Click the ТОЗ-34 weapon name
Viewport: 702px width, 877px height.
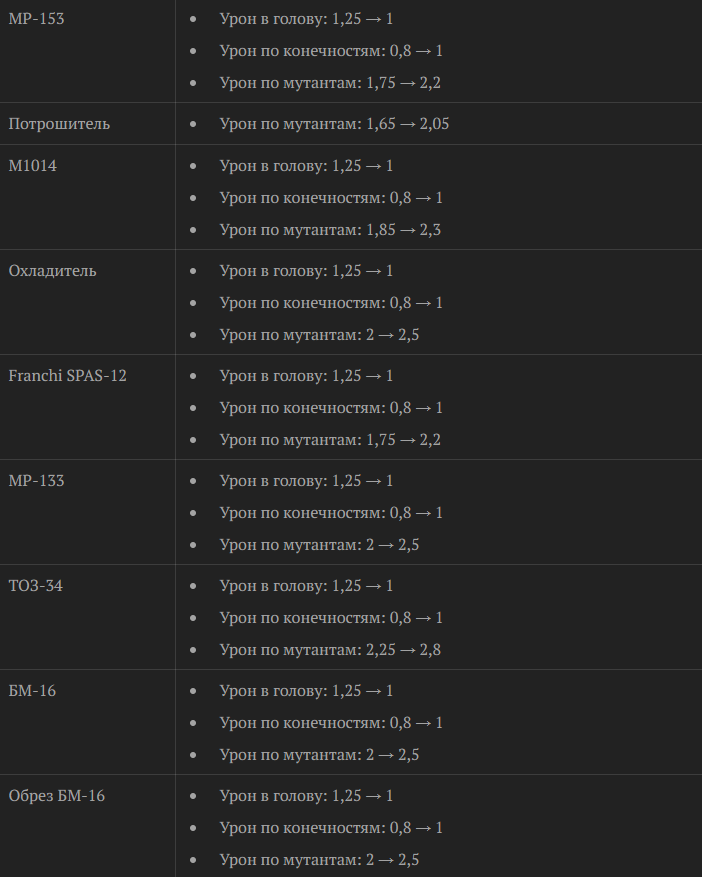coord(35,586)
